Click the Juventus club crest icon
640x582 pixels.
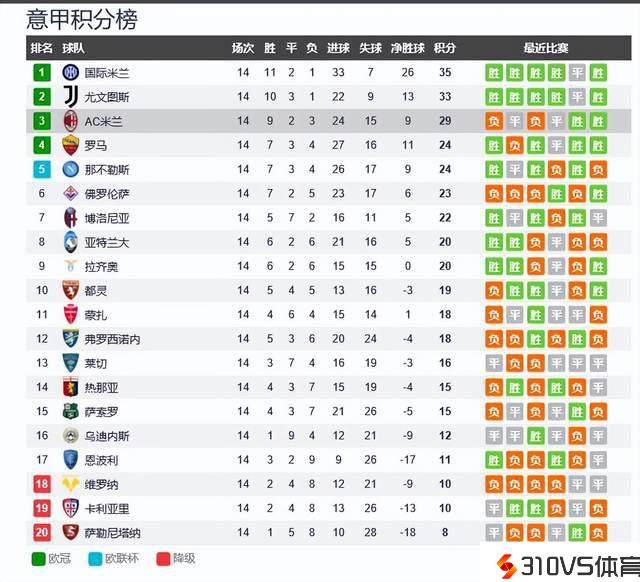71,97
